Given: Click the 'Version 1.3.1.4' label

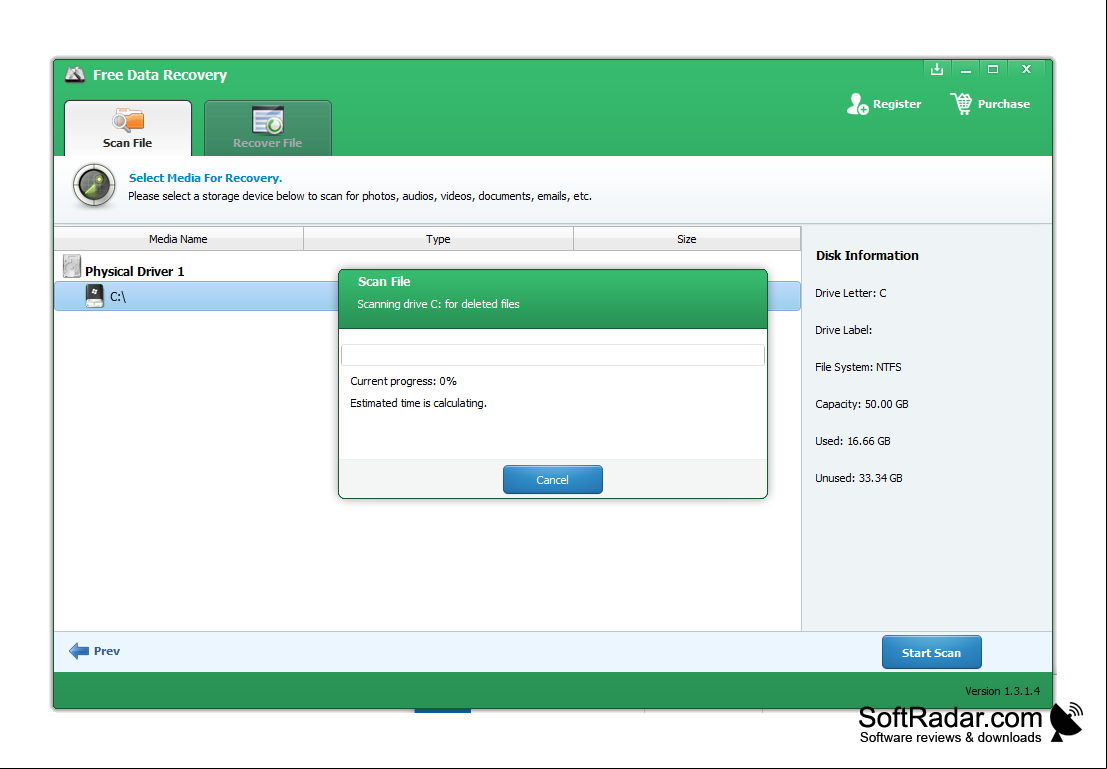Looking at the screenshot, I should [x=1003, y=691].
